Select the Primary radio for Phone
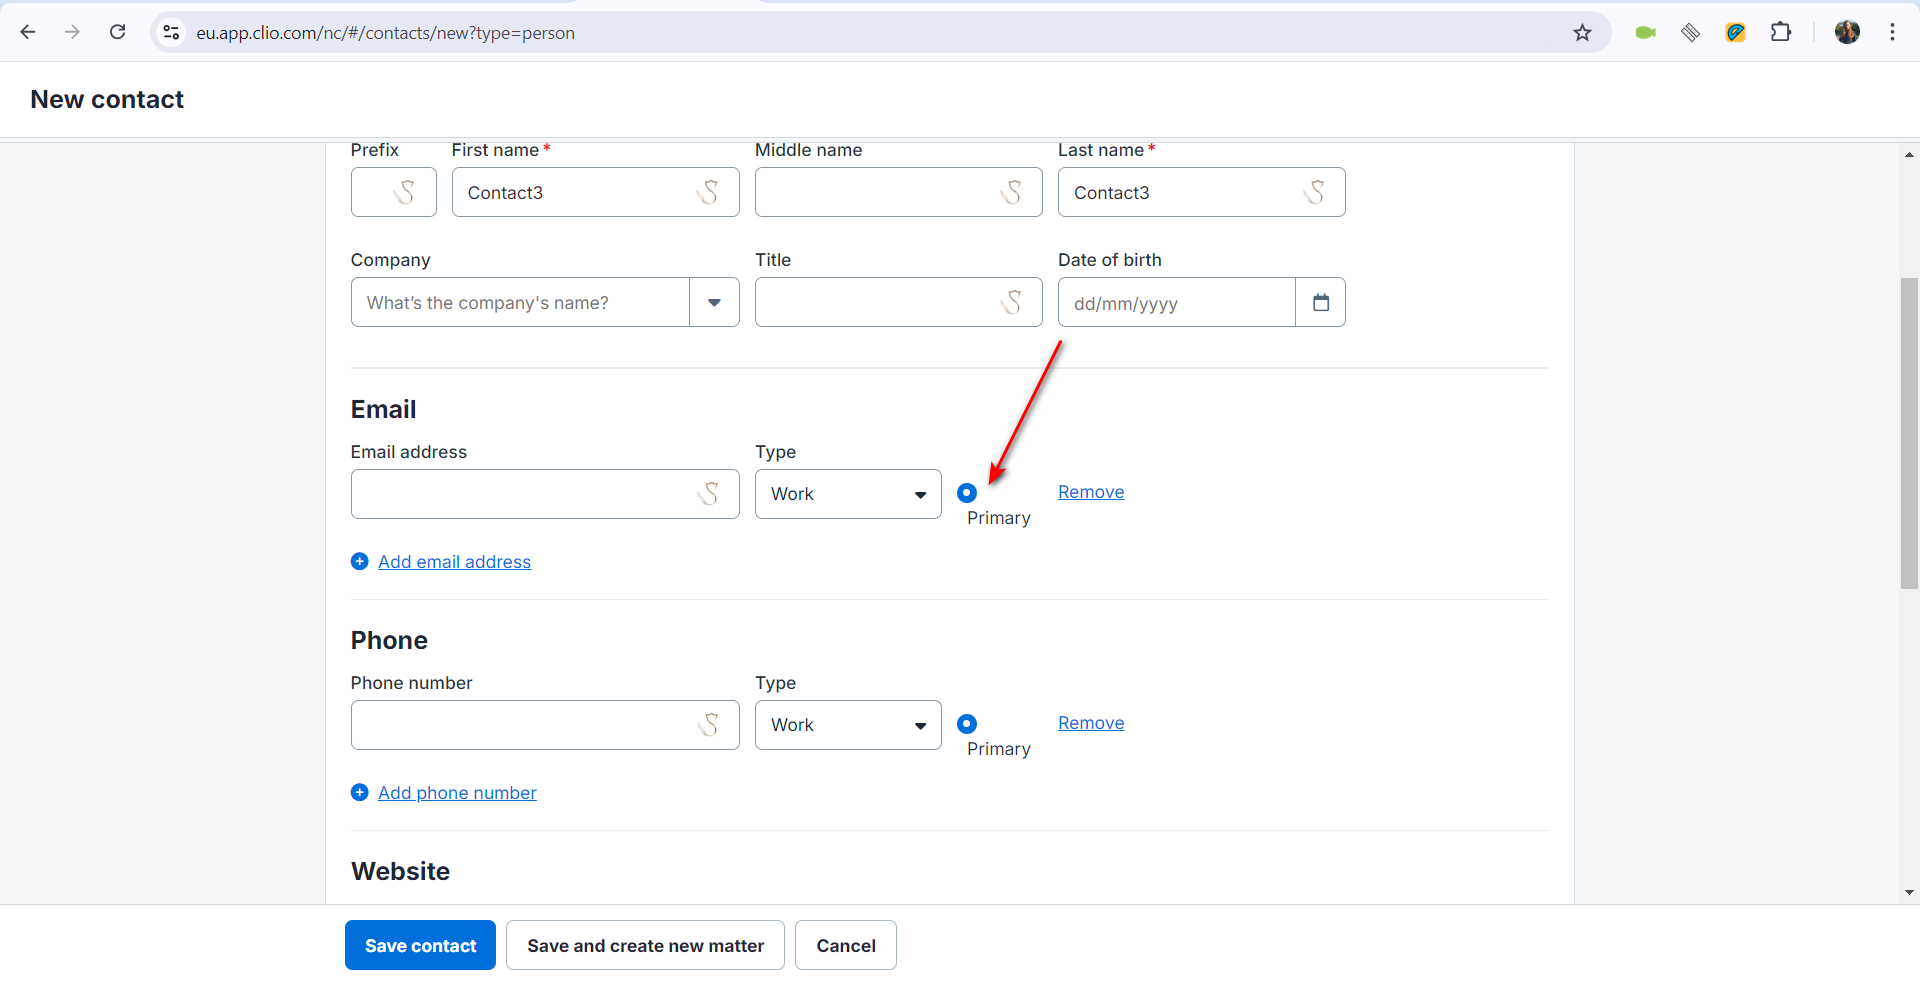This screenshot has width=1920, height=981. (967, 723)
